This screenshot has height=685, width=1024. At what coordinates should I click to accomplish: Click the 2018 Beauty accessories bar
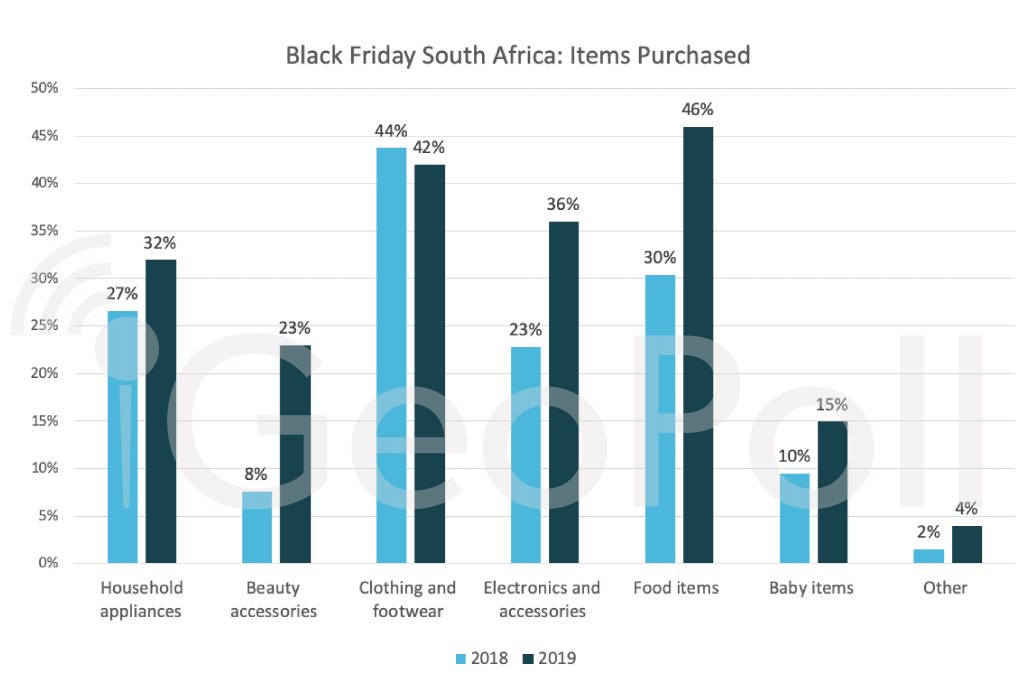(257, 527)
